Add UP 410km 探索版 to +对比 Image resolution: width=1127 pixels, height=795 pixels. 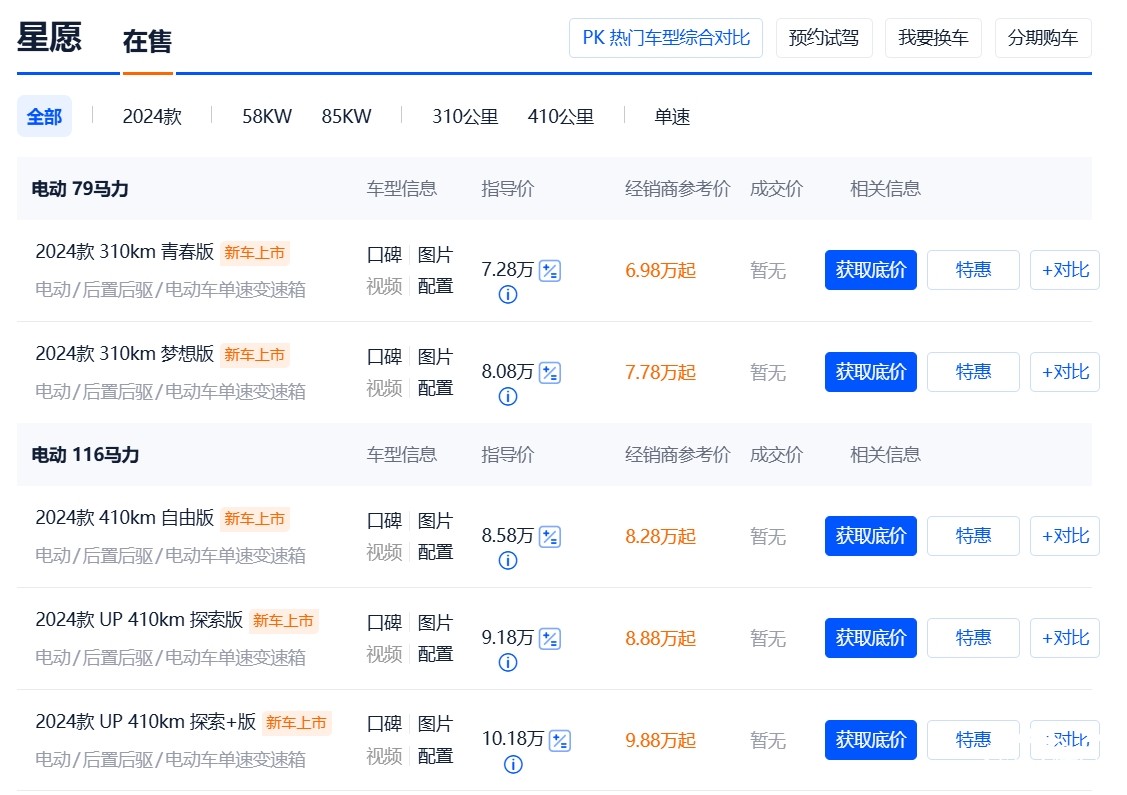coord(1065,638)
